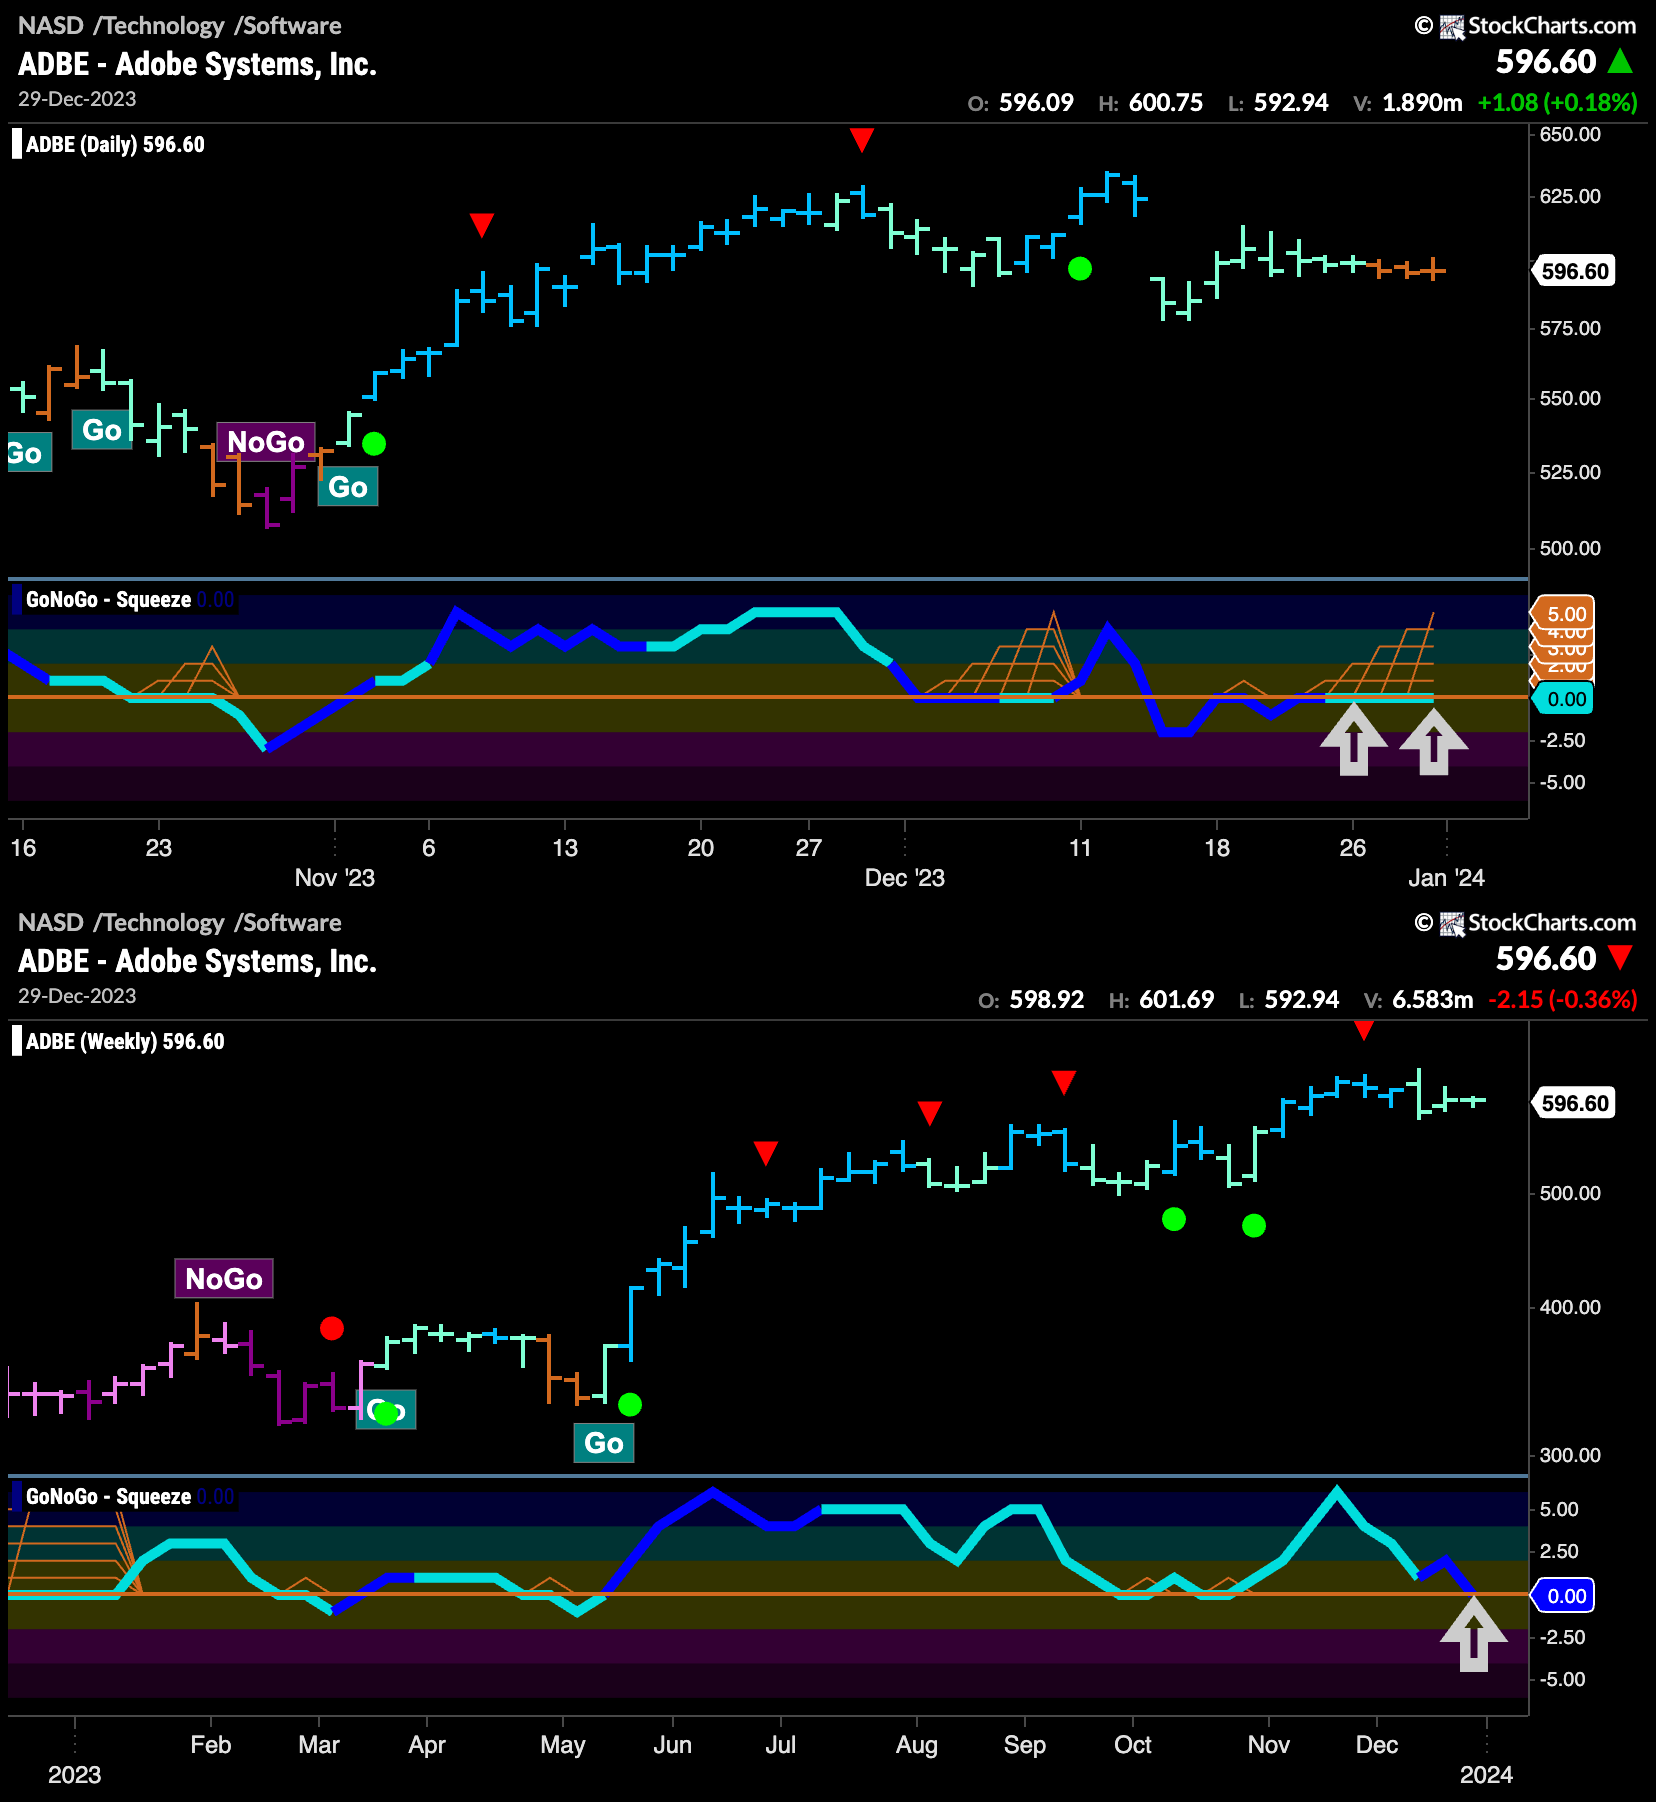Image resolution: width=1656 pixels, height=1802 pixels.
Task: Click the Nov '23 label on the daily time axis
Action: point(335,878)
